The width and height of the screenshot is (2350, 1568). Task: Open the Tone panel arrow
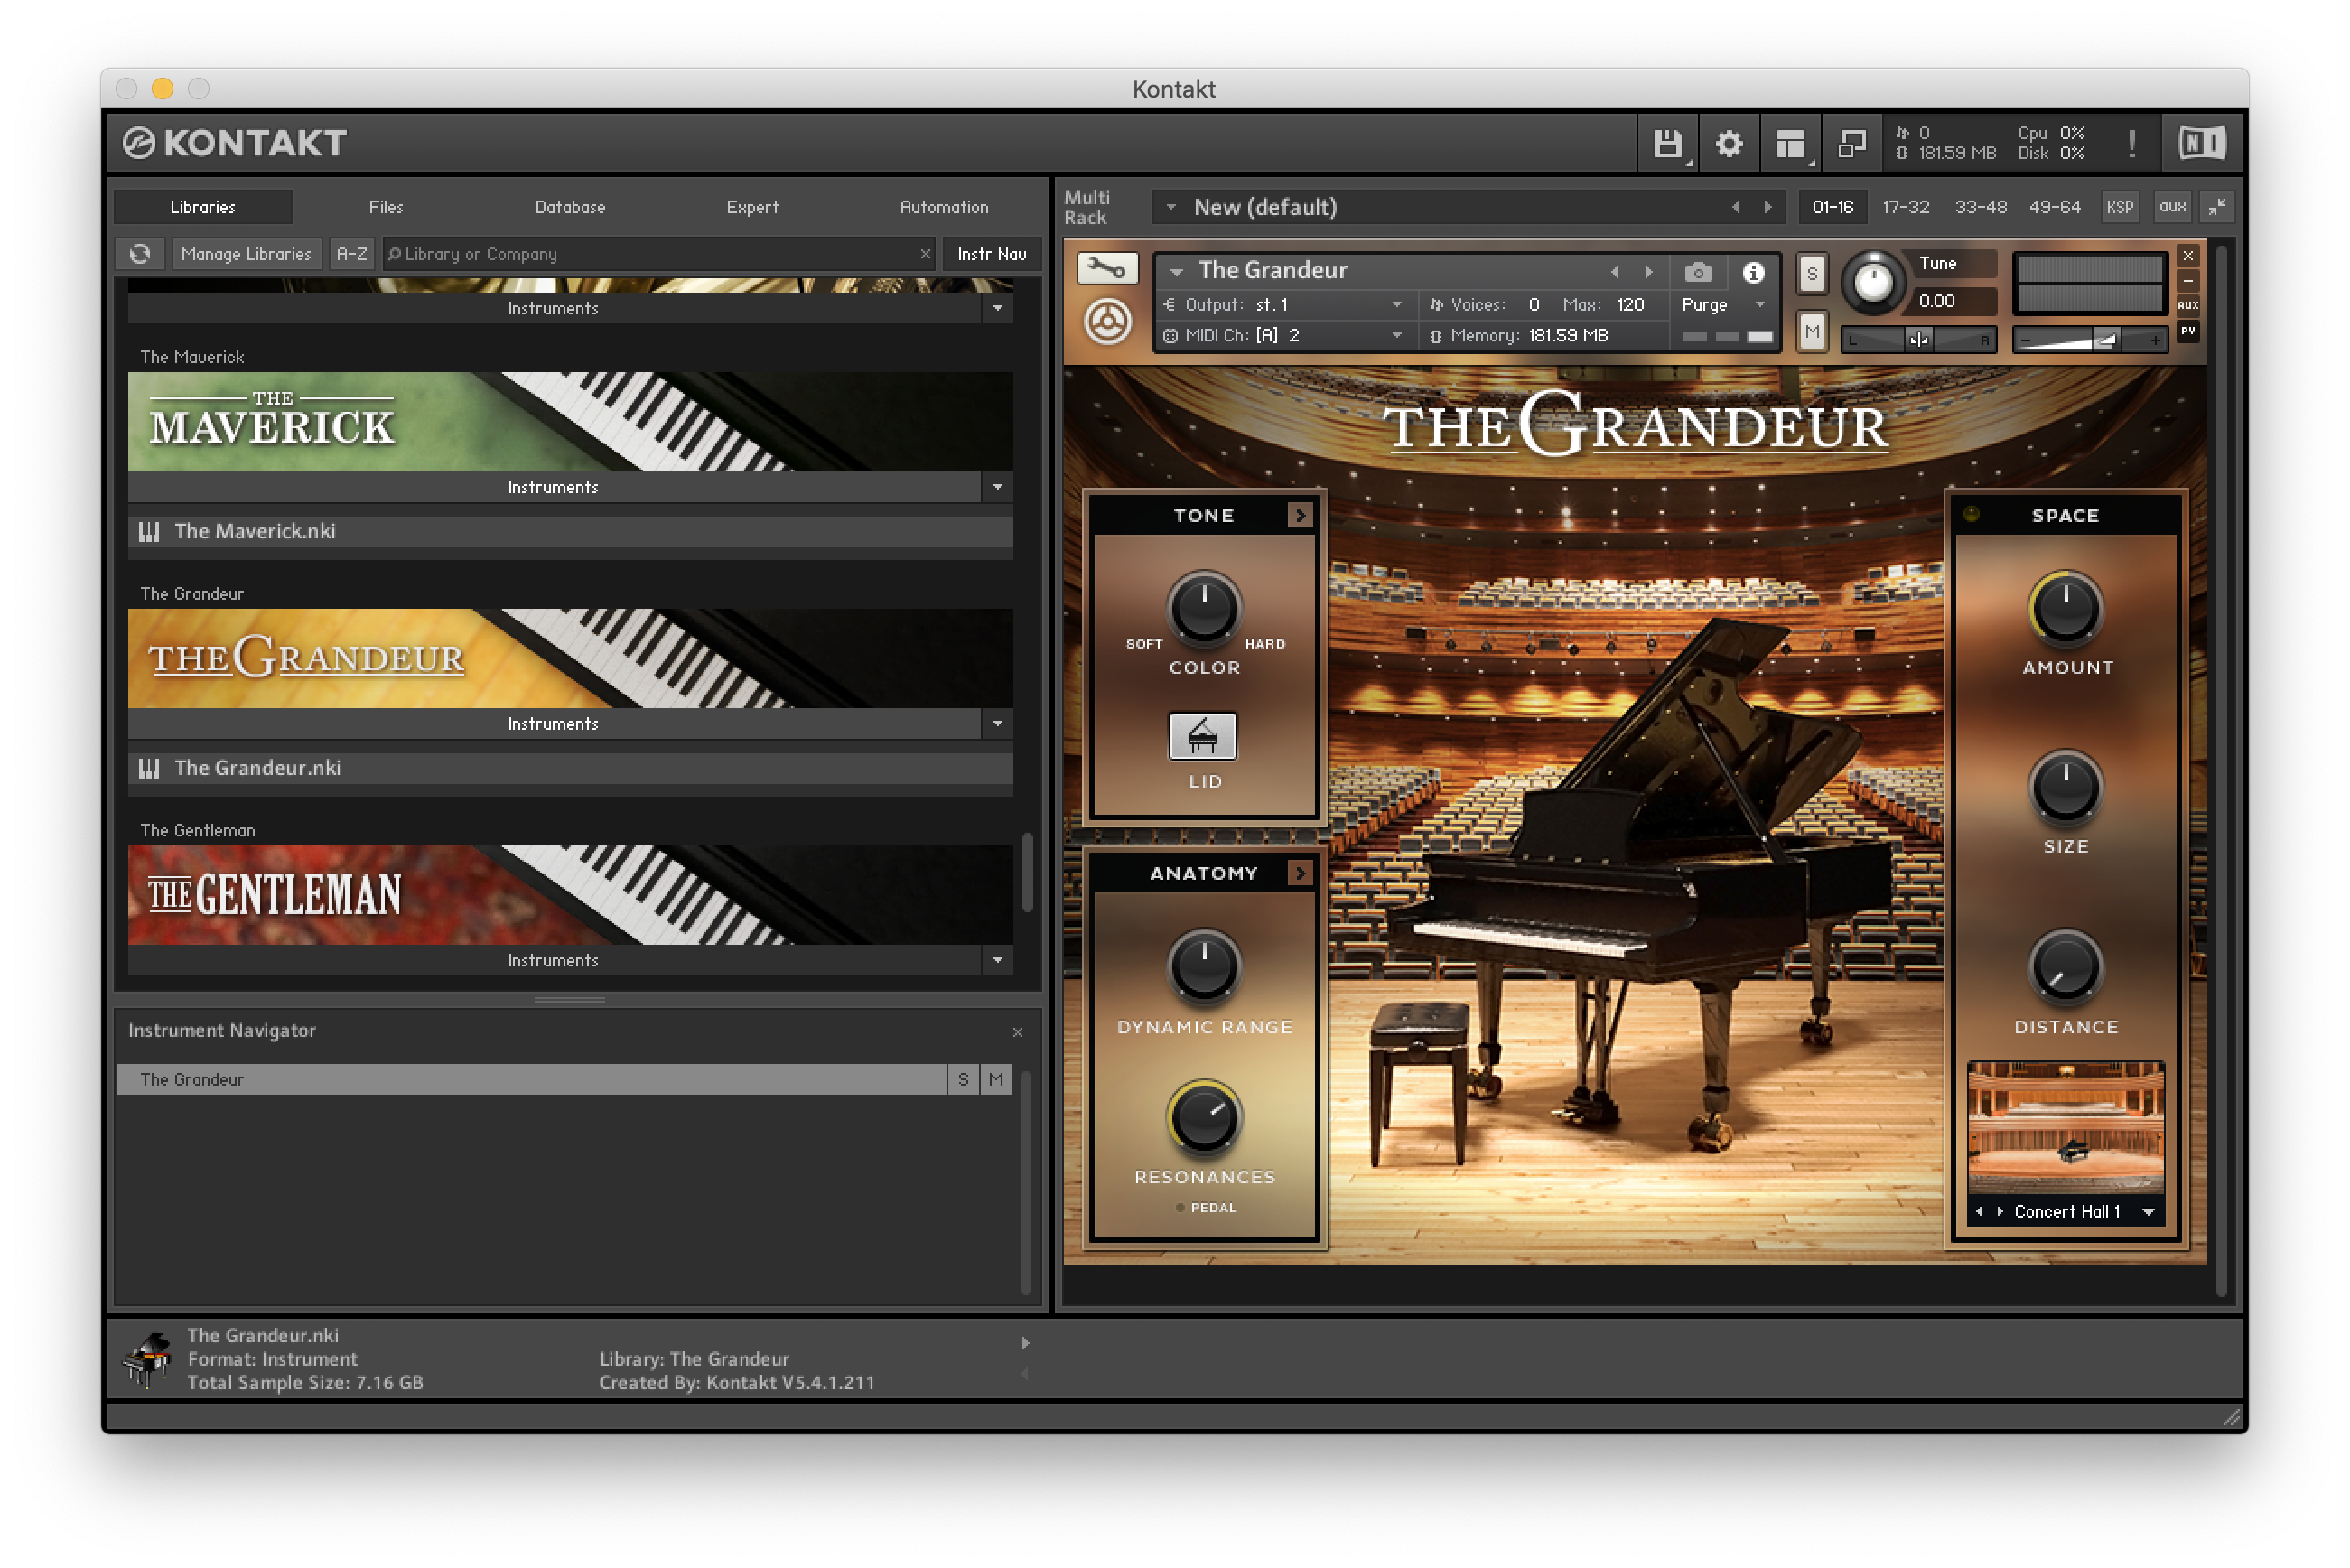1300,515
